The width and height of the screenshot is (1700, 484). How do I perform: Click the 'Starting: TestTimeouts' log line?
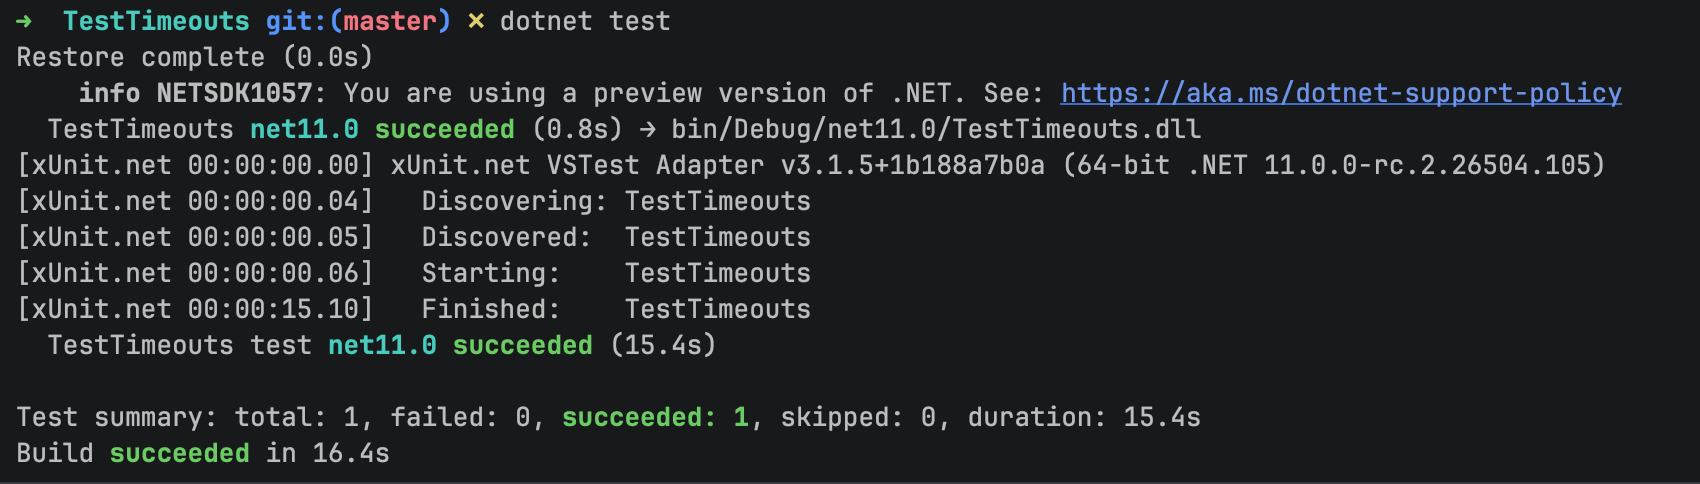click(616, 273)
